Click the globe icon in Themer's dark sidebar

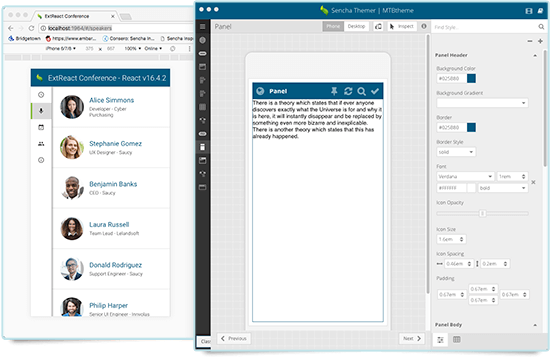(202, 40)
